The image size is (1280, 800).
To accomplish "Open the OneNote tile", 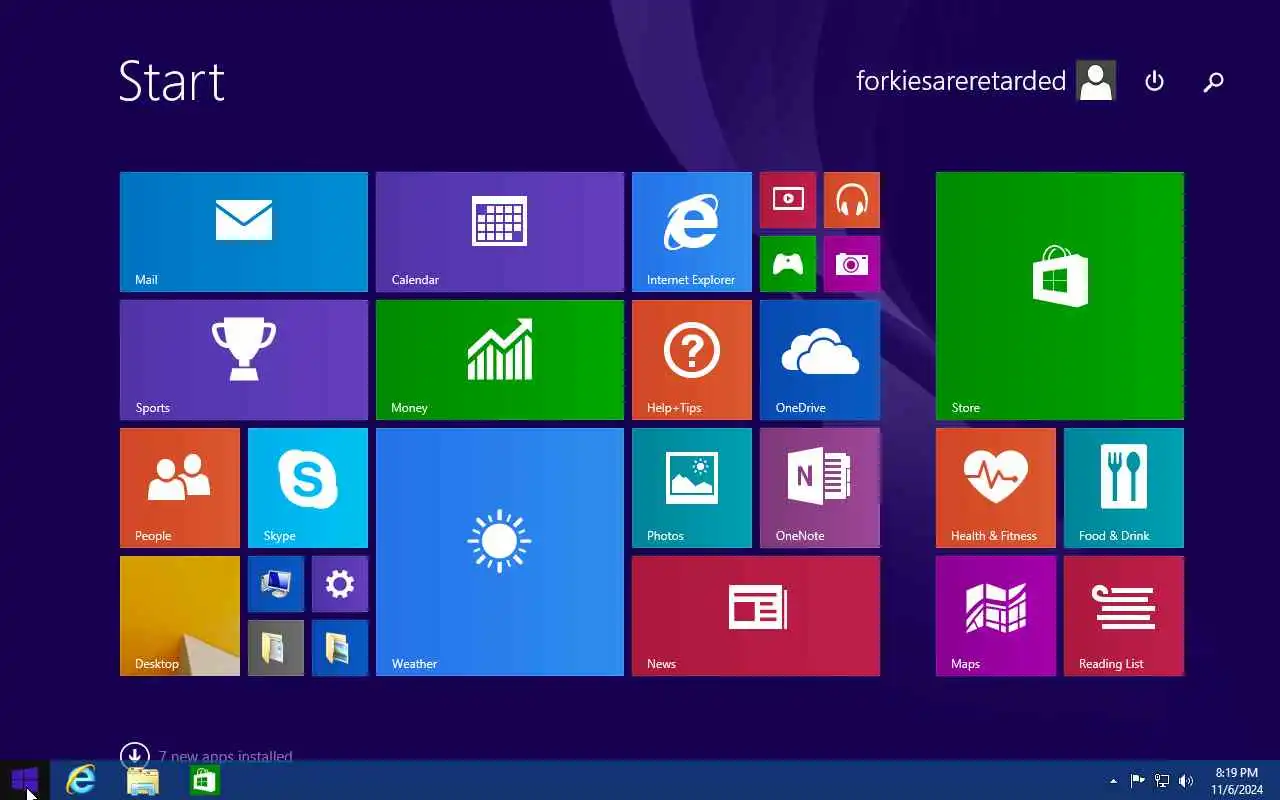I will 820,488.
